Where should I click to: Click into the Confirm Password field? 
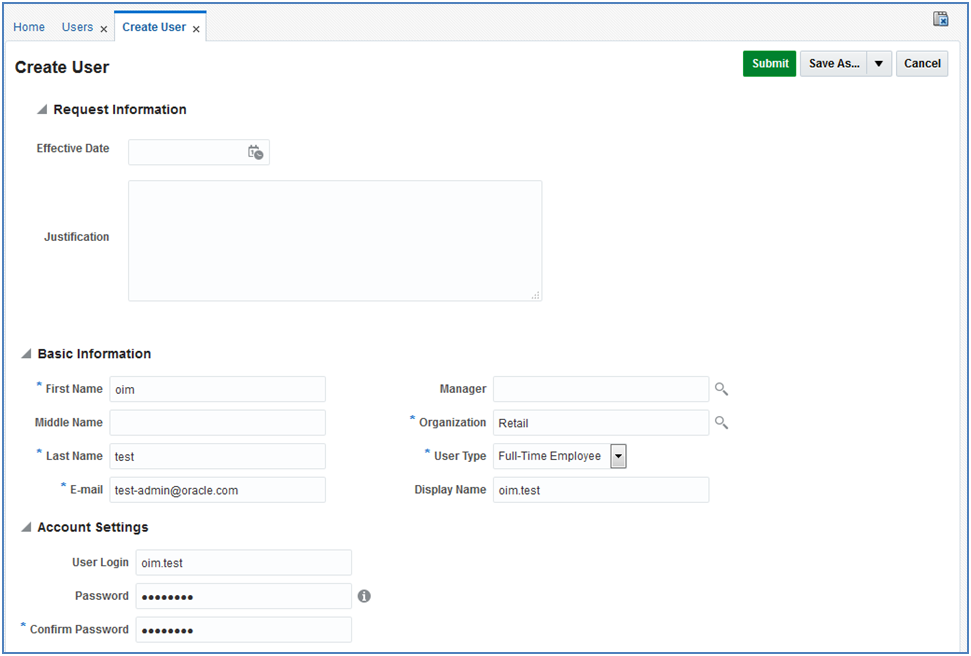pos(244,629)
